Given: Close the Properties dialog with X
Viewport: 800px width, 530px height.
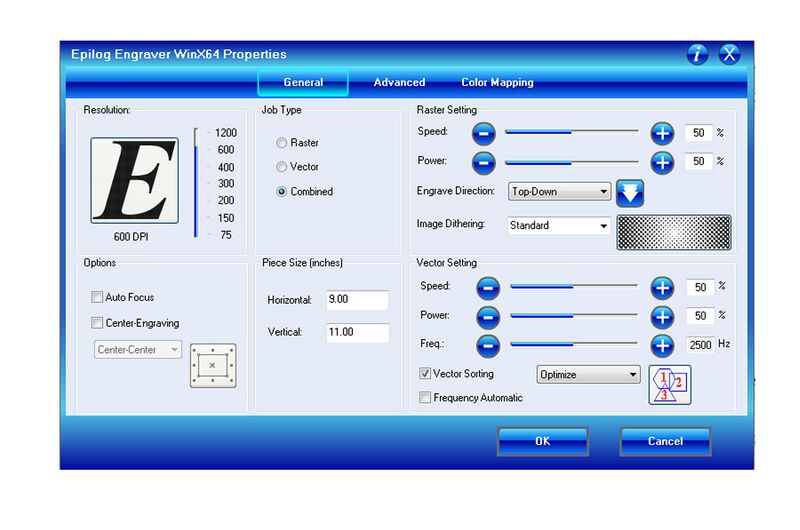Looking at the screenshot, I should coord(729,54).
